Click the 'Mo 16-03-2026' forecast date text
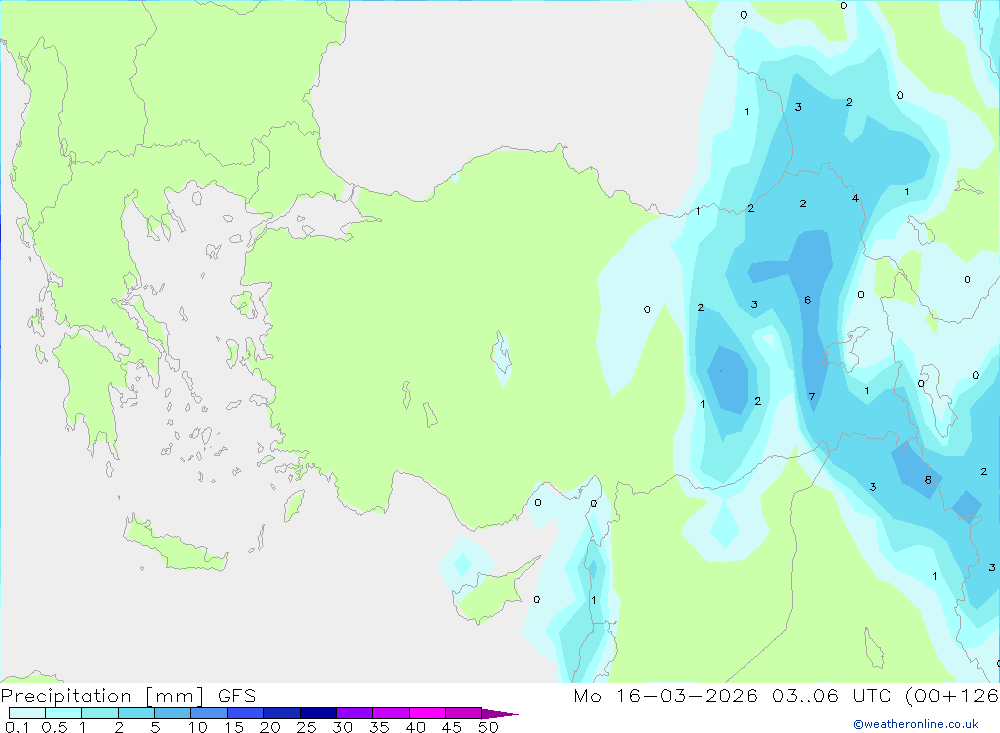This screenshot has width=1000, height=733. (665, 695)
